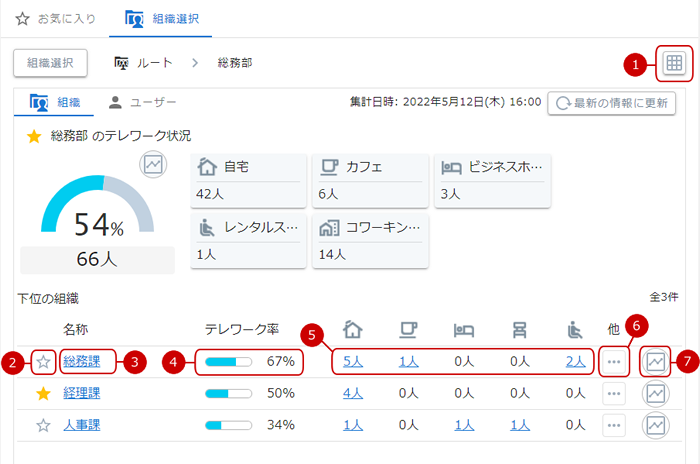Image resolution: width=700 pixels, height=464 pixels.
Task: Toggle favorite star for 総務課
Action: (43, 362)
